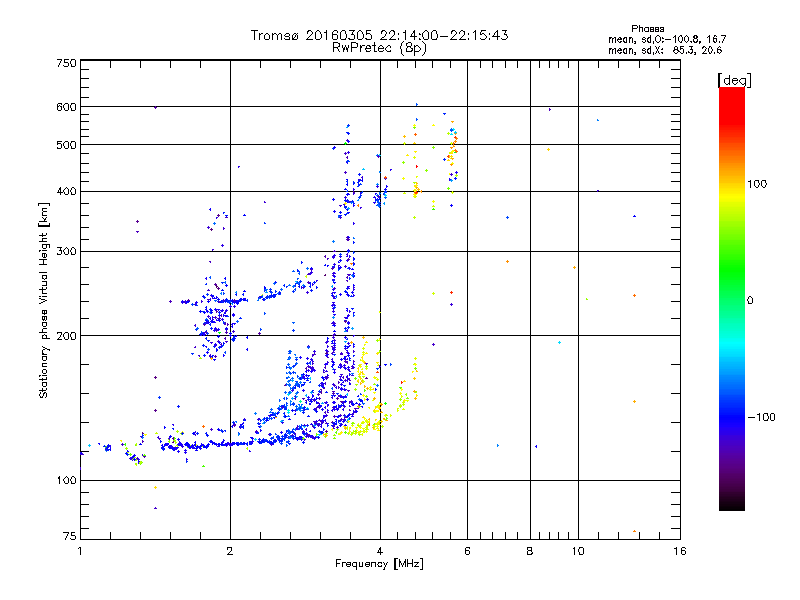Click the 'Frequency [MHz]' axis label

point(379,564)
